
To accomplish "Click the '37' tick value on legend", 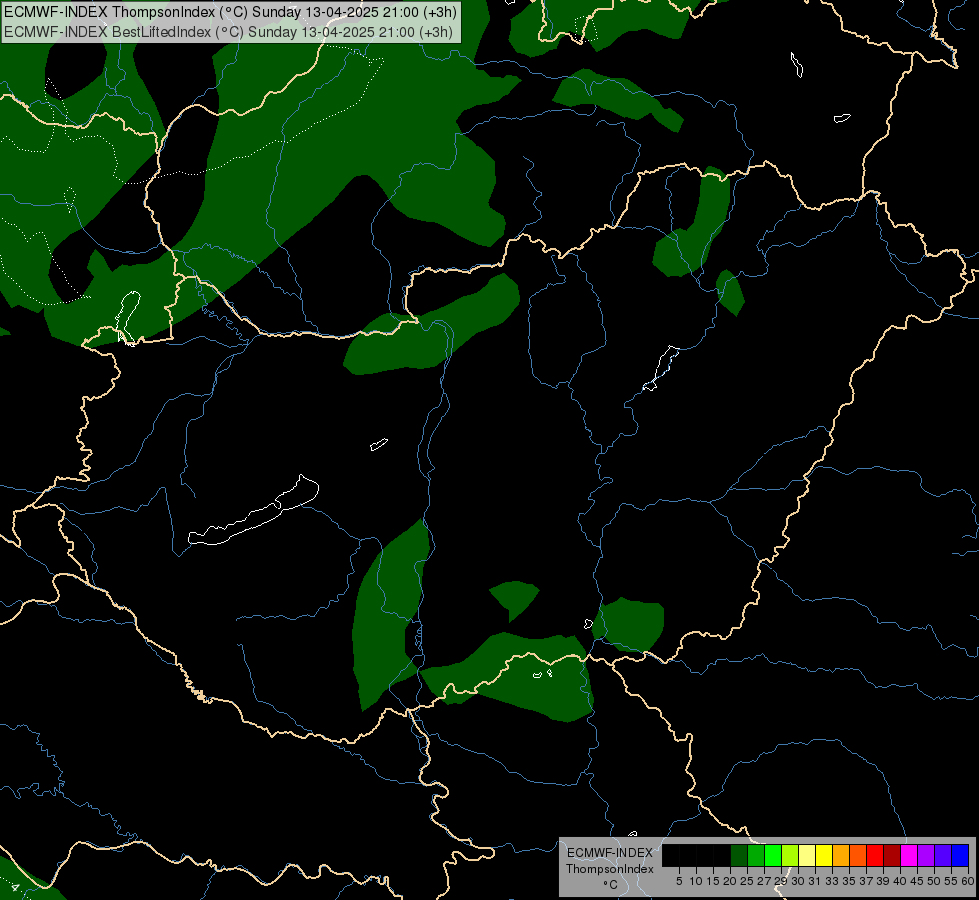I will [x=867, y=881].
